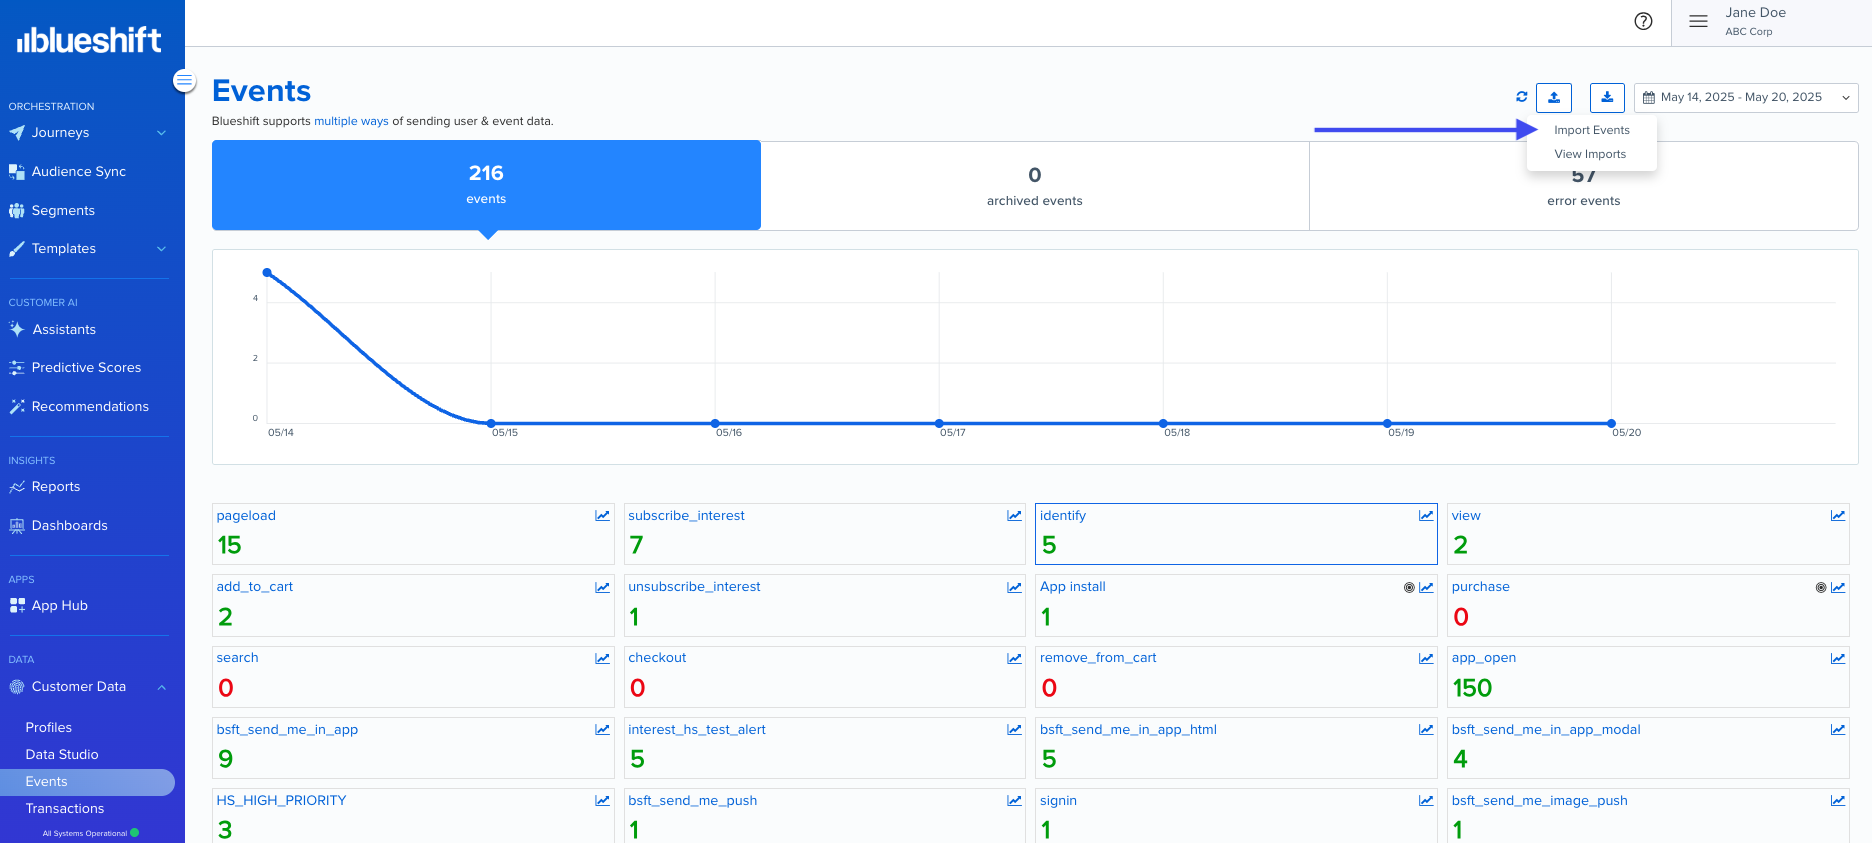Open Assistants under Customer AI
This screenshot has height=843, width=1872.
tap(63, 330)
